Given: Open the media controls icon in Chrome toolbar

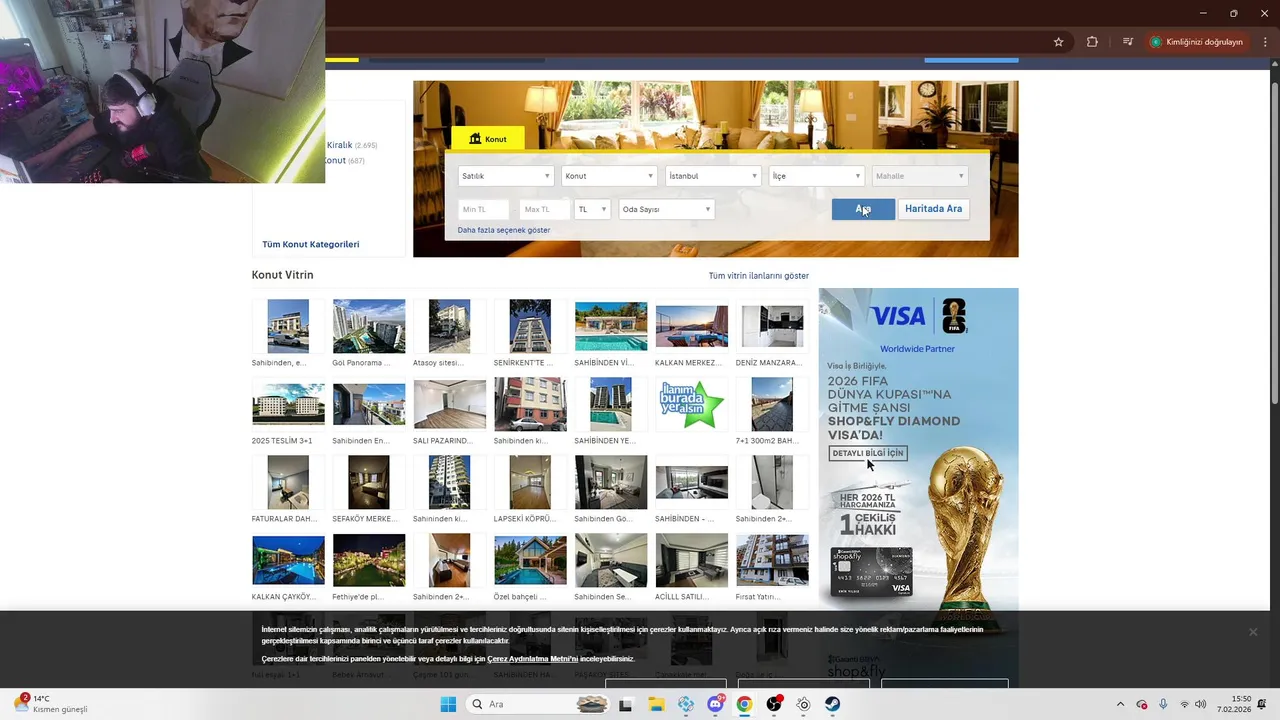Looking at the screenshot, I should [1128, 42].
